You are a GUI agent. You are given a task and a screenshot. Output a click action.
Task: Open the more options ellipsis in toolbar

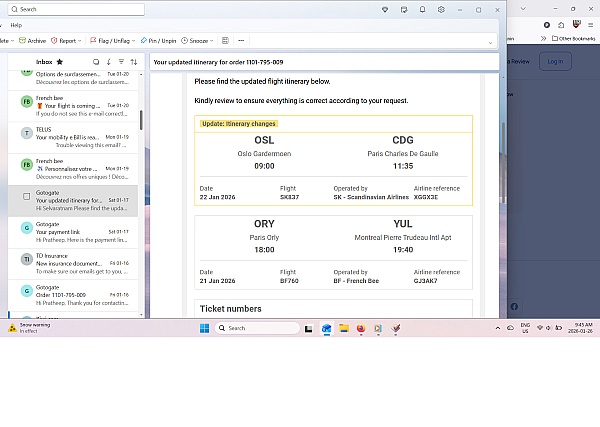242,41
